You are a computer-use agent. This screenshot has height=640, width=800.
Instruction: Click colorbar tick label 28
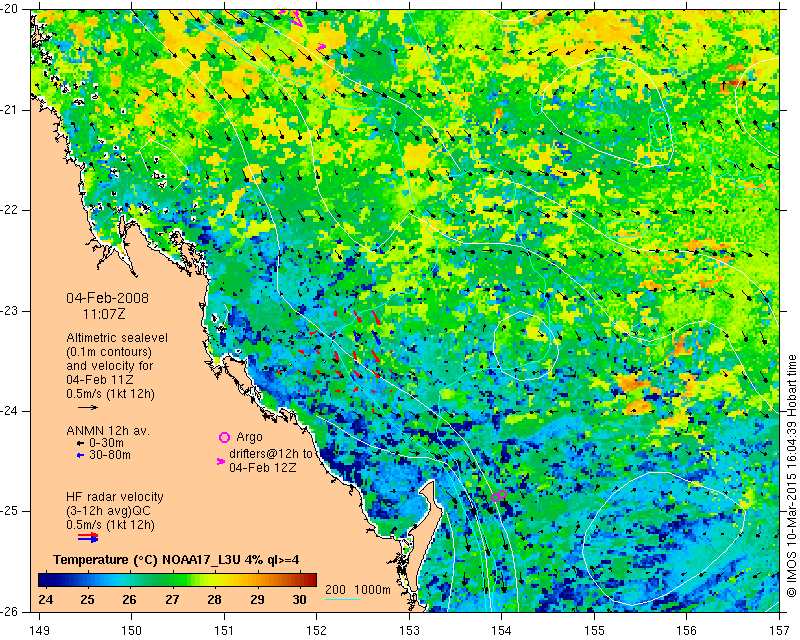point(215,599)
